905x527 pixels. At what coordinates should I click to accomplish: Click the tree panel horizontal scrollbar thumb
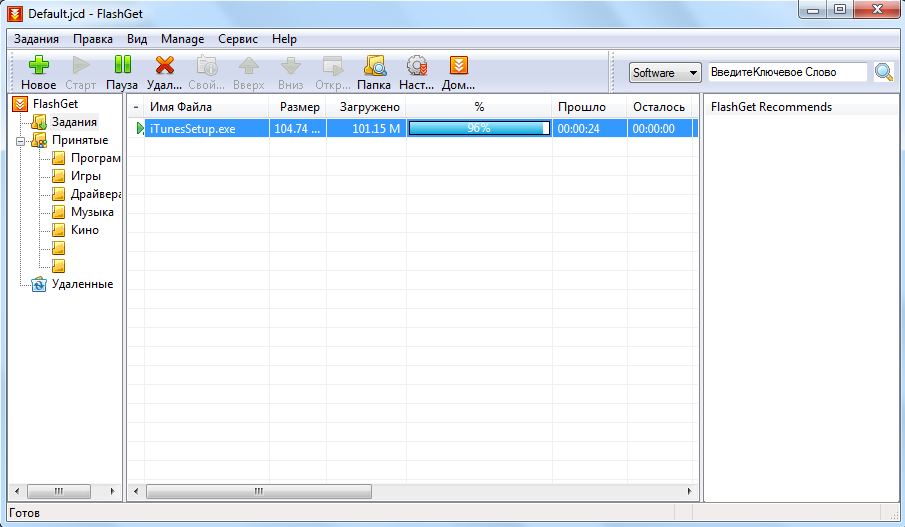59,491
